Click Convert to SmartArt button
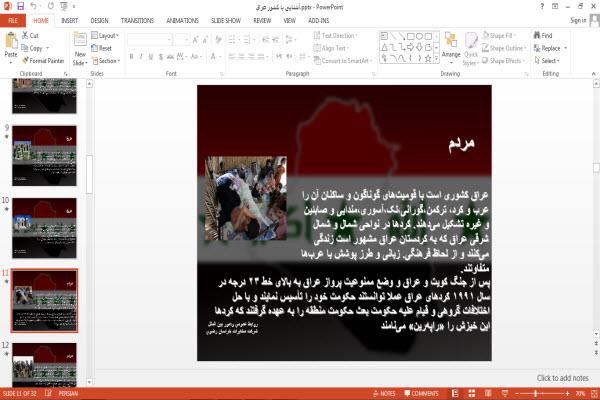600x400 pixels. [342, 60]
